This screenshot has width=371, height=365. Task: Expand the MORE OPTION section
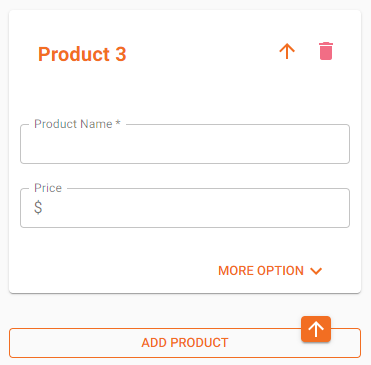click(x=270, y=271)
